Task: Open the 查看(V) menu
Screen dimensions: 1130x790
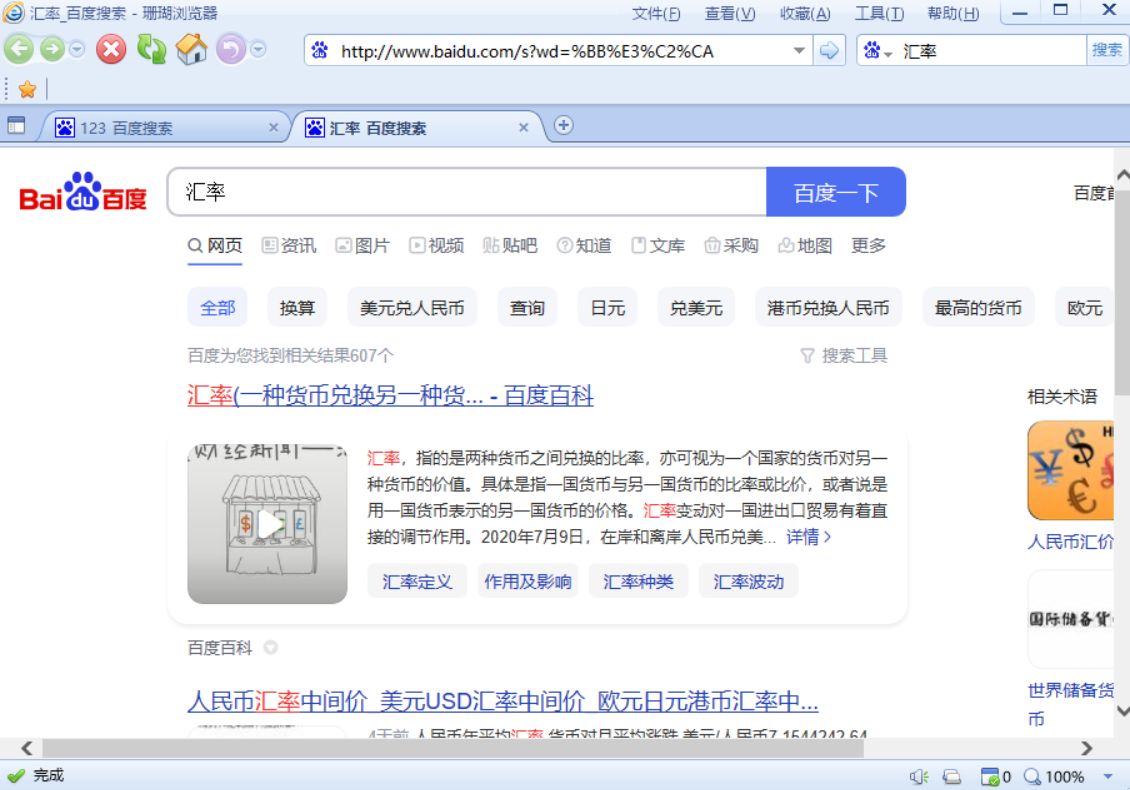Action: click(730, 14)
